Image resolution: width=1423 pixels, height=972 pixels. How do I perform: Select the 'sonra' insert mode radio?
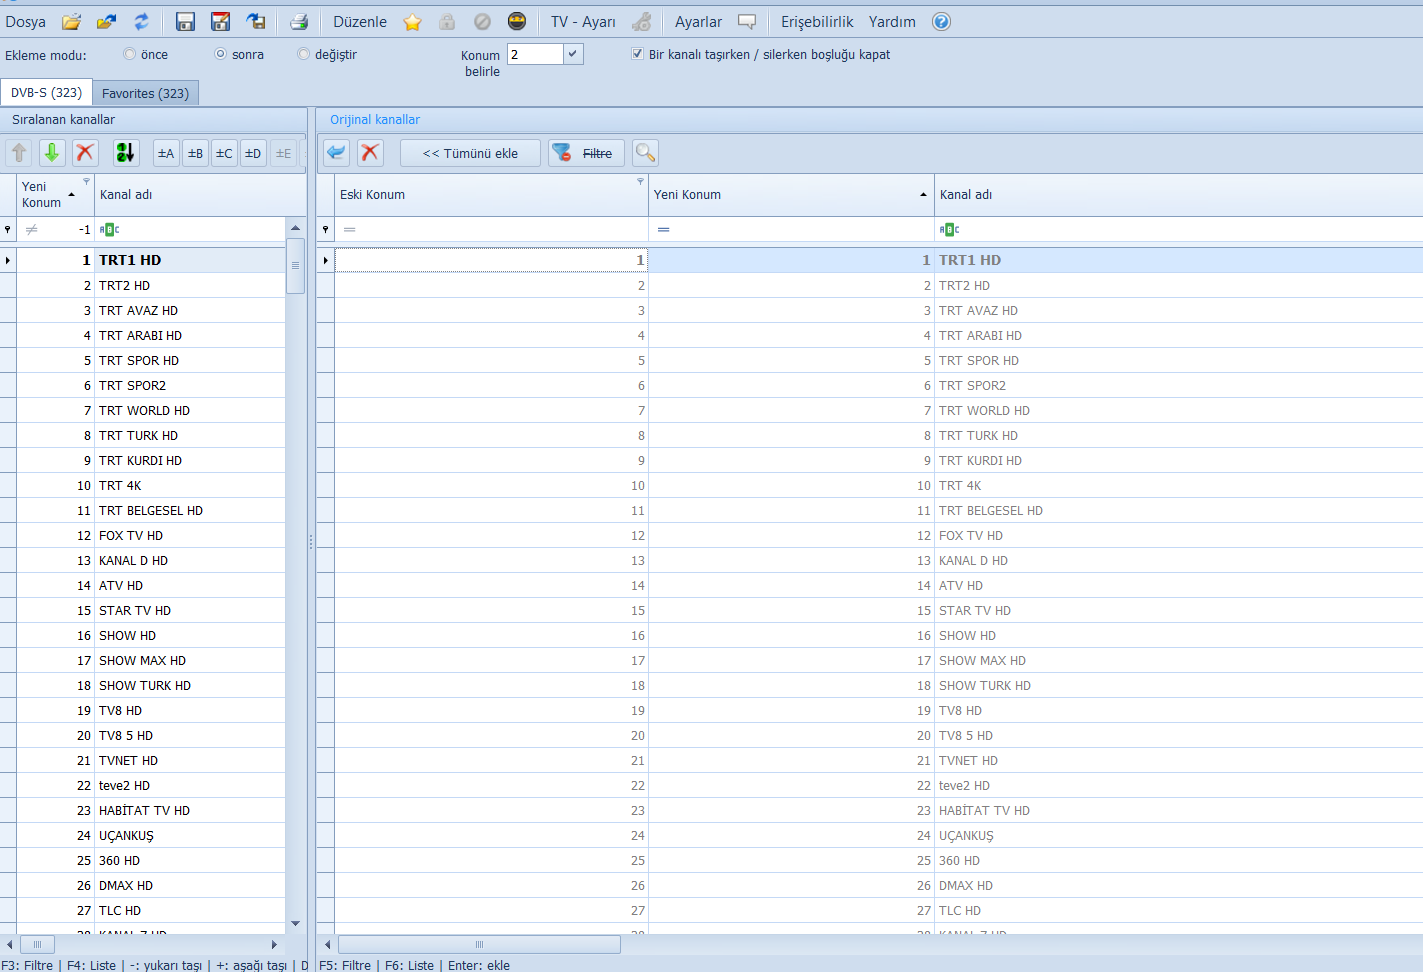220,54
